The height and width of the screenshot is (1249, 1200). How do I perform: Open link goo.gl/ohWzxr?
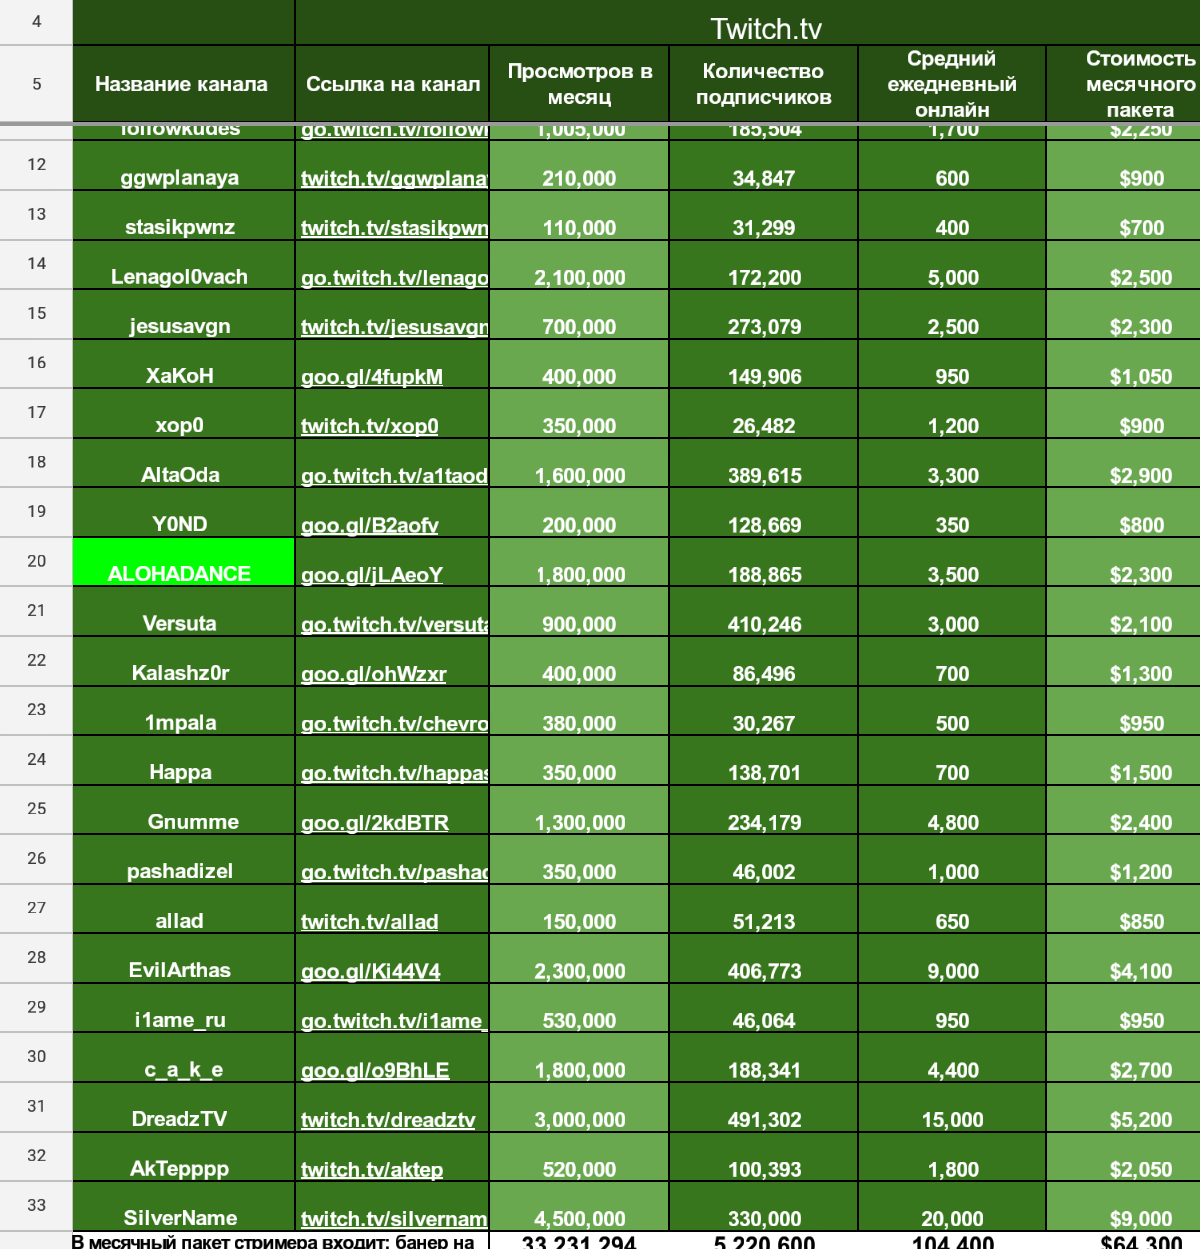click(x=373, y=674)
